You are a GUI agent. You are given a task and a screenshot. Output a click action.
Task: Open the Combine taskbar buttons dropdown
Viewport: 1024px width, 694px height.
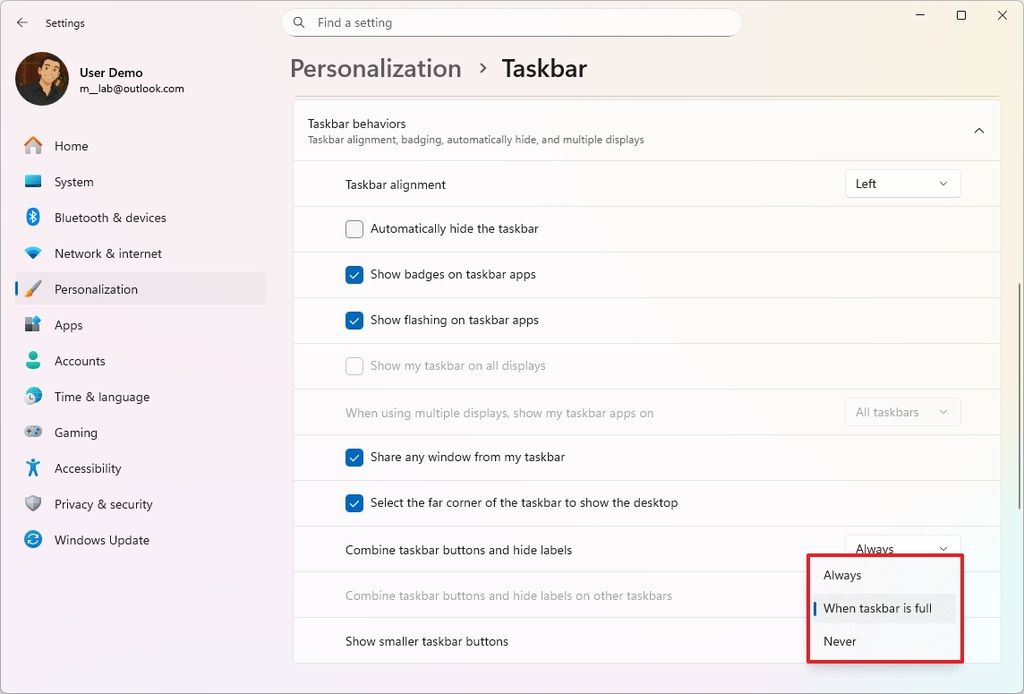[901, 548]
